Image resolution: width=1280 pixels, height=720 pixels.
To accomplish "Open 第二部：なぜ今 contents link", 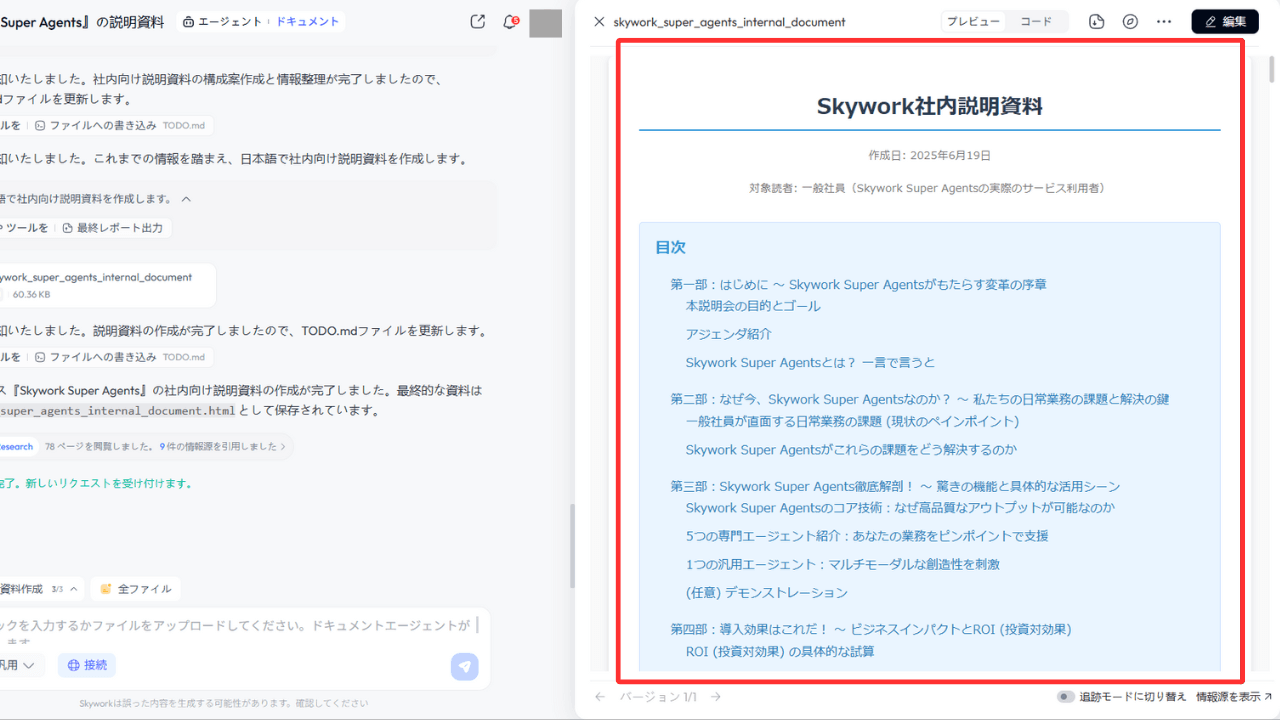I will [919, 399].
